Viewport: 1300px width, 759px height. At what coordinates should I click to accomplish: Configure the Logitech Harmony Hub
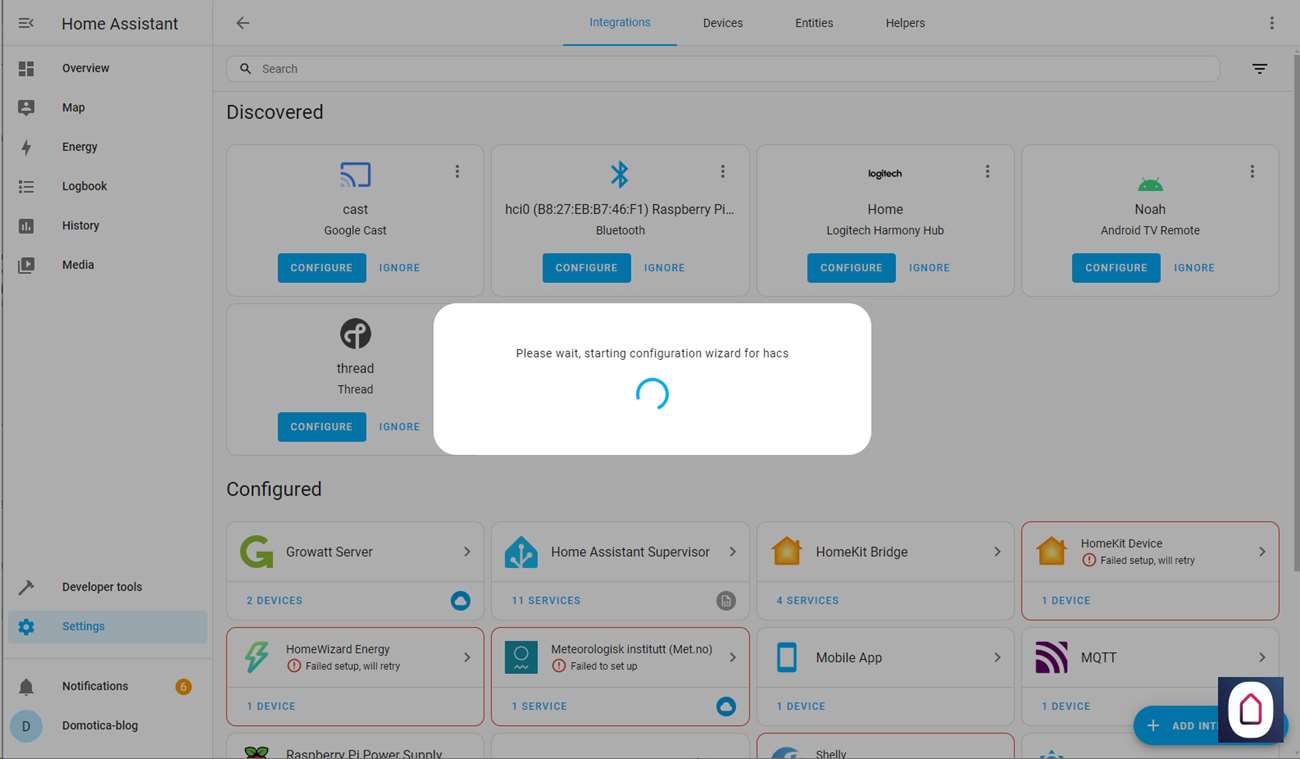click(851, 268)
